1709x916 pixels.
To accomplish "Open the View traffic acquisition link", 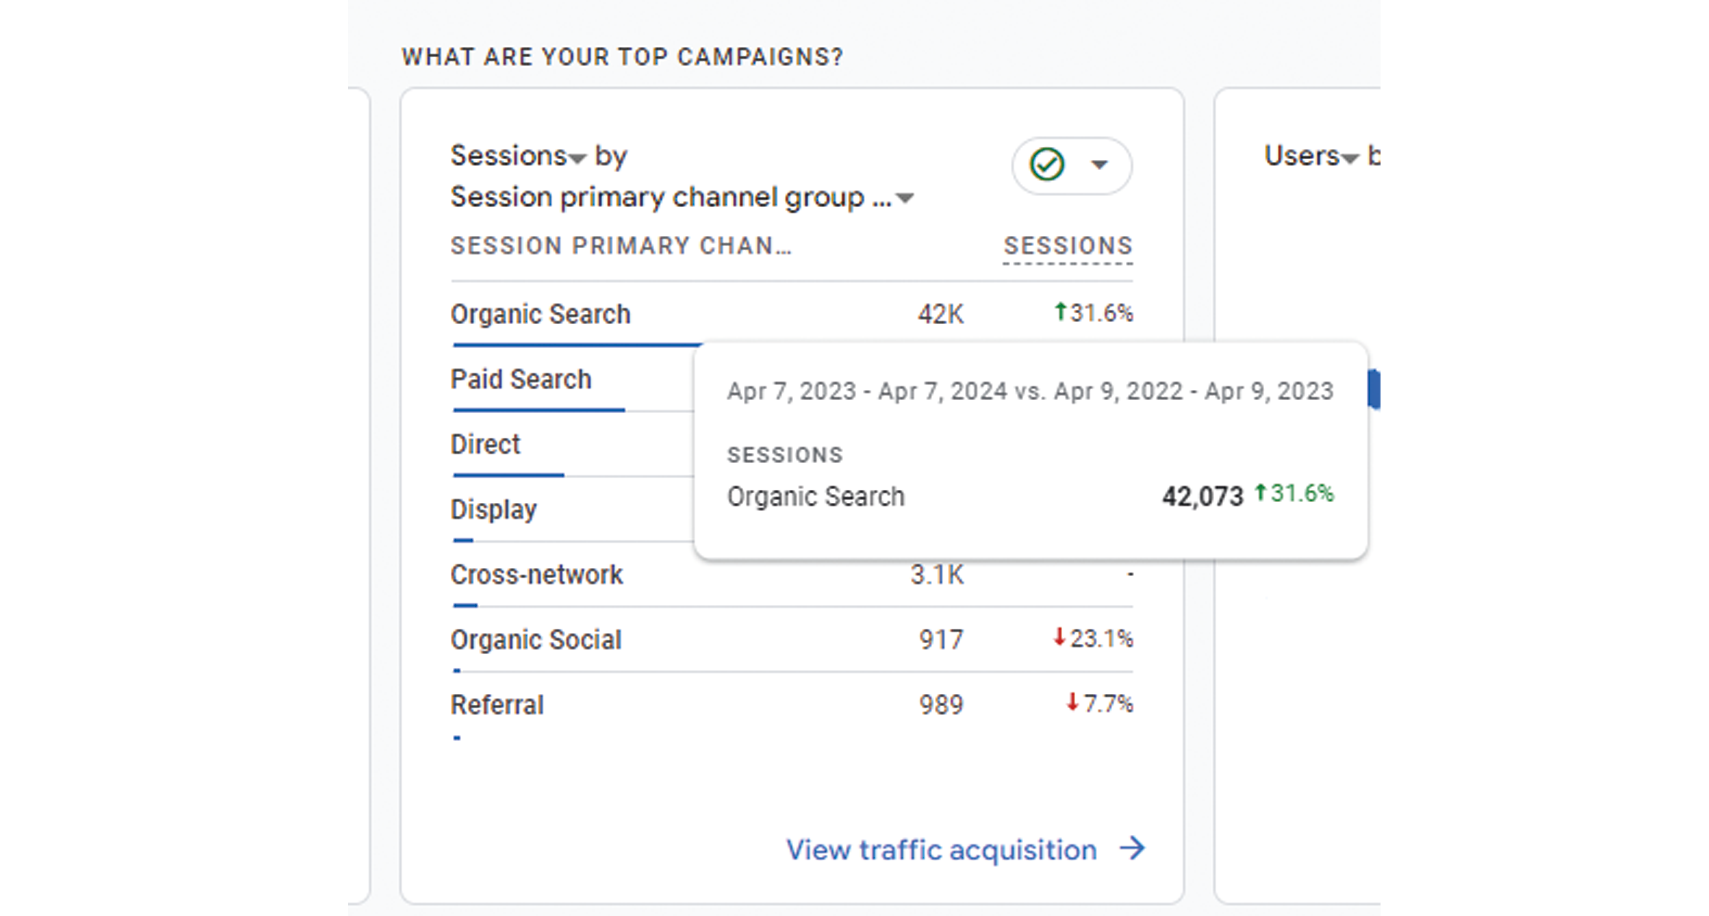I will pos(941,850).
